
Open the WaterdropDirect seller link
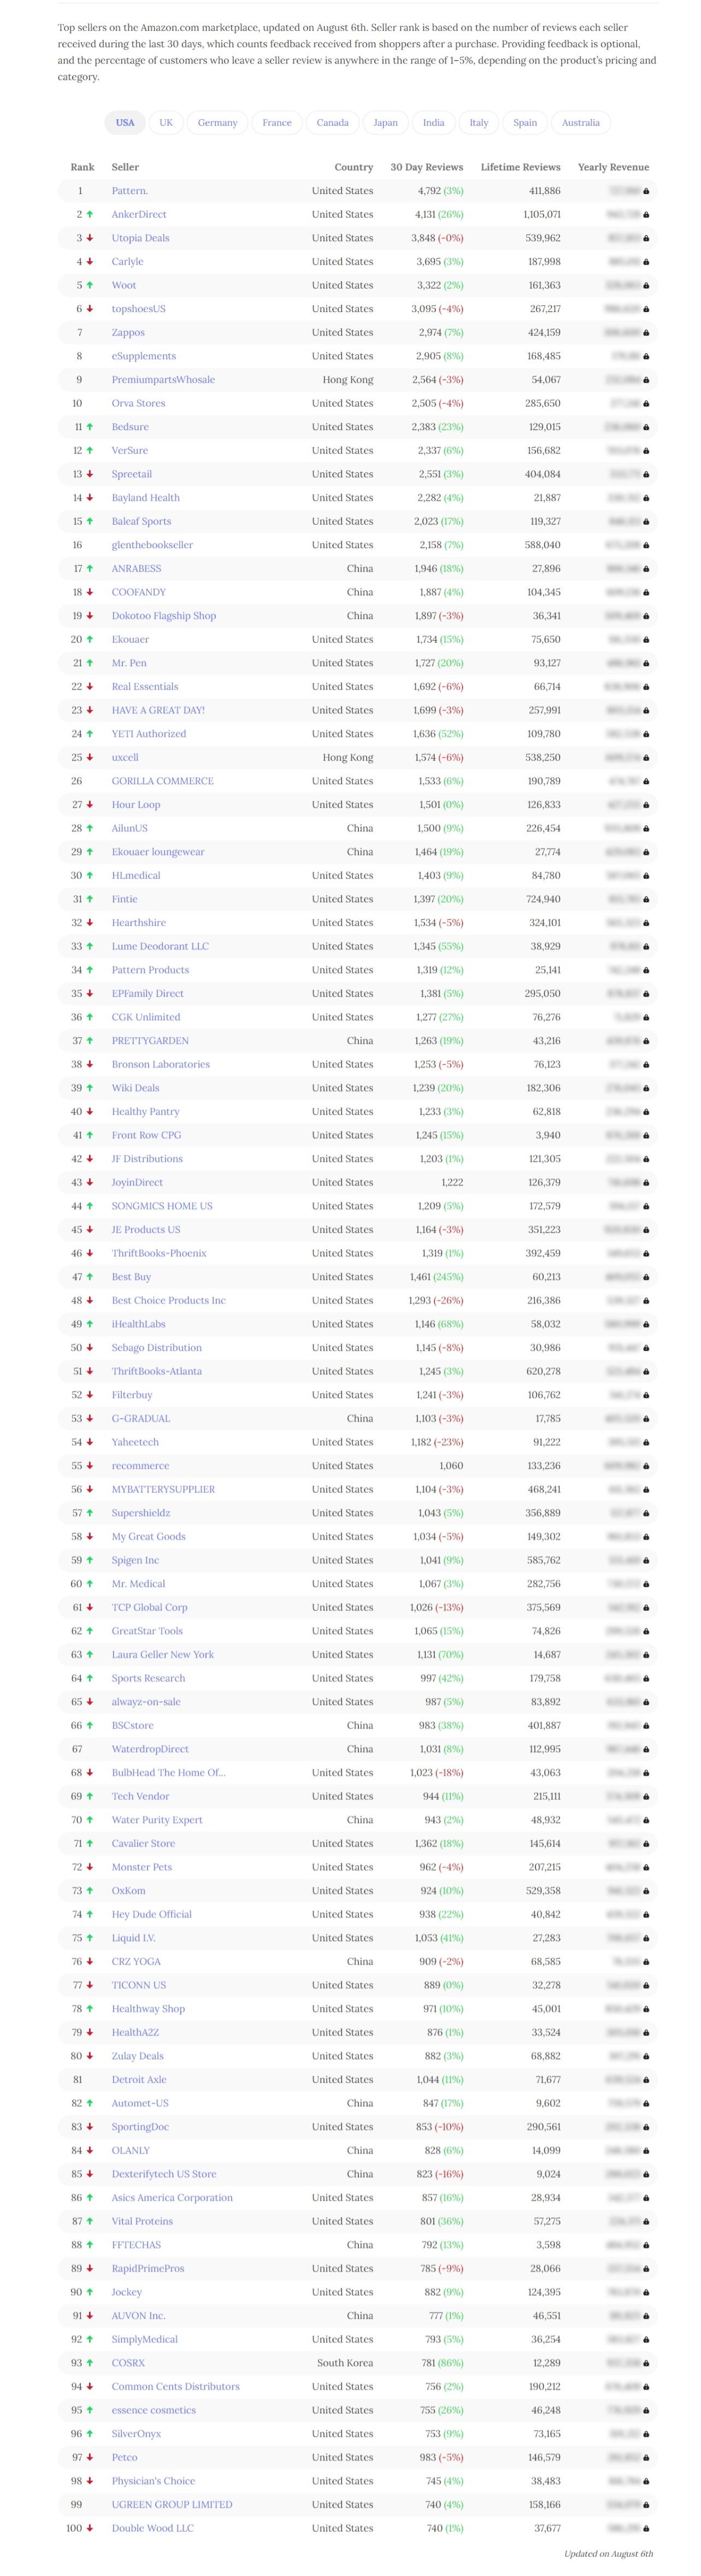150,1749
